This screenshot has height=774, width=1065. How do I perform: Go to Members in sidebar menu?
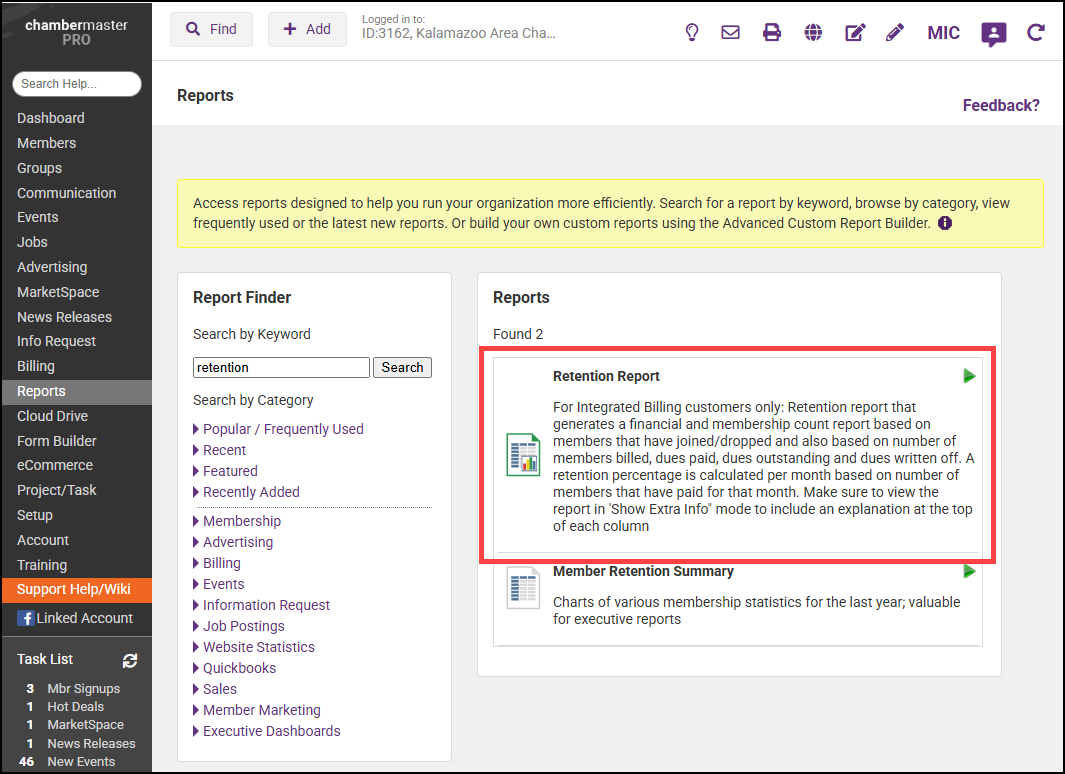(x=46, y=143)
